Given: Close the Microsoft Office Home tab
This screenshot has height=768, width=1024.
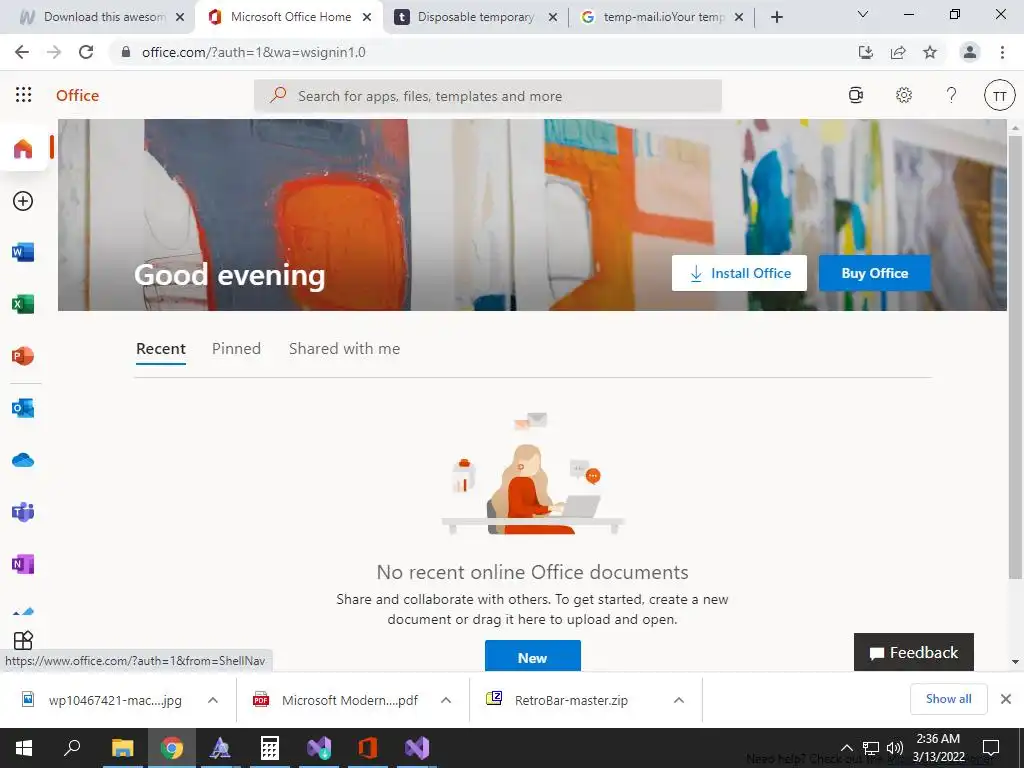Looking at the screenshot, I should tap(367, 17).
